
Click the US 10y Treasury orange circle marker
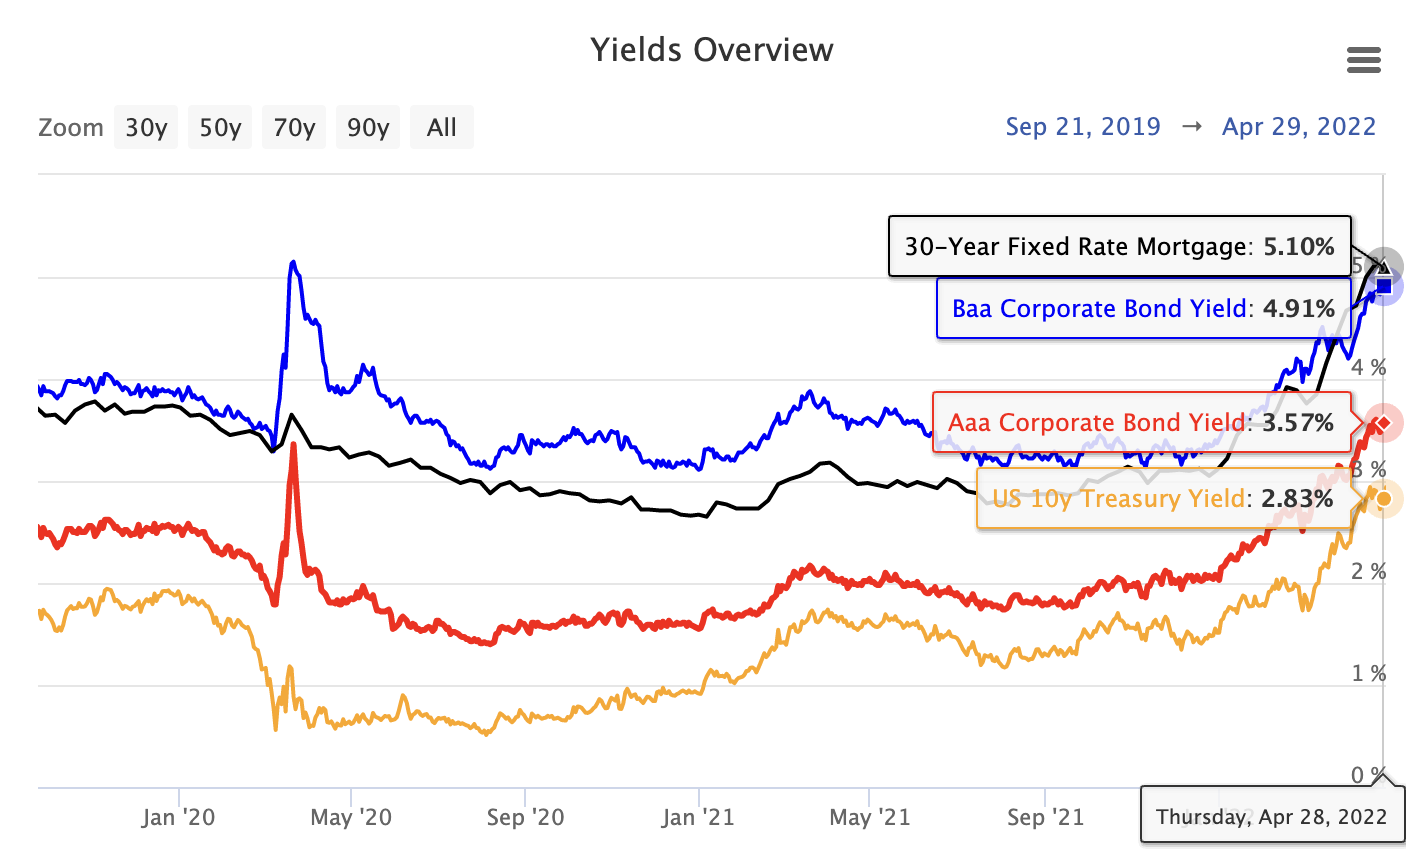point(1384,499)
